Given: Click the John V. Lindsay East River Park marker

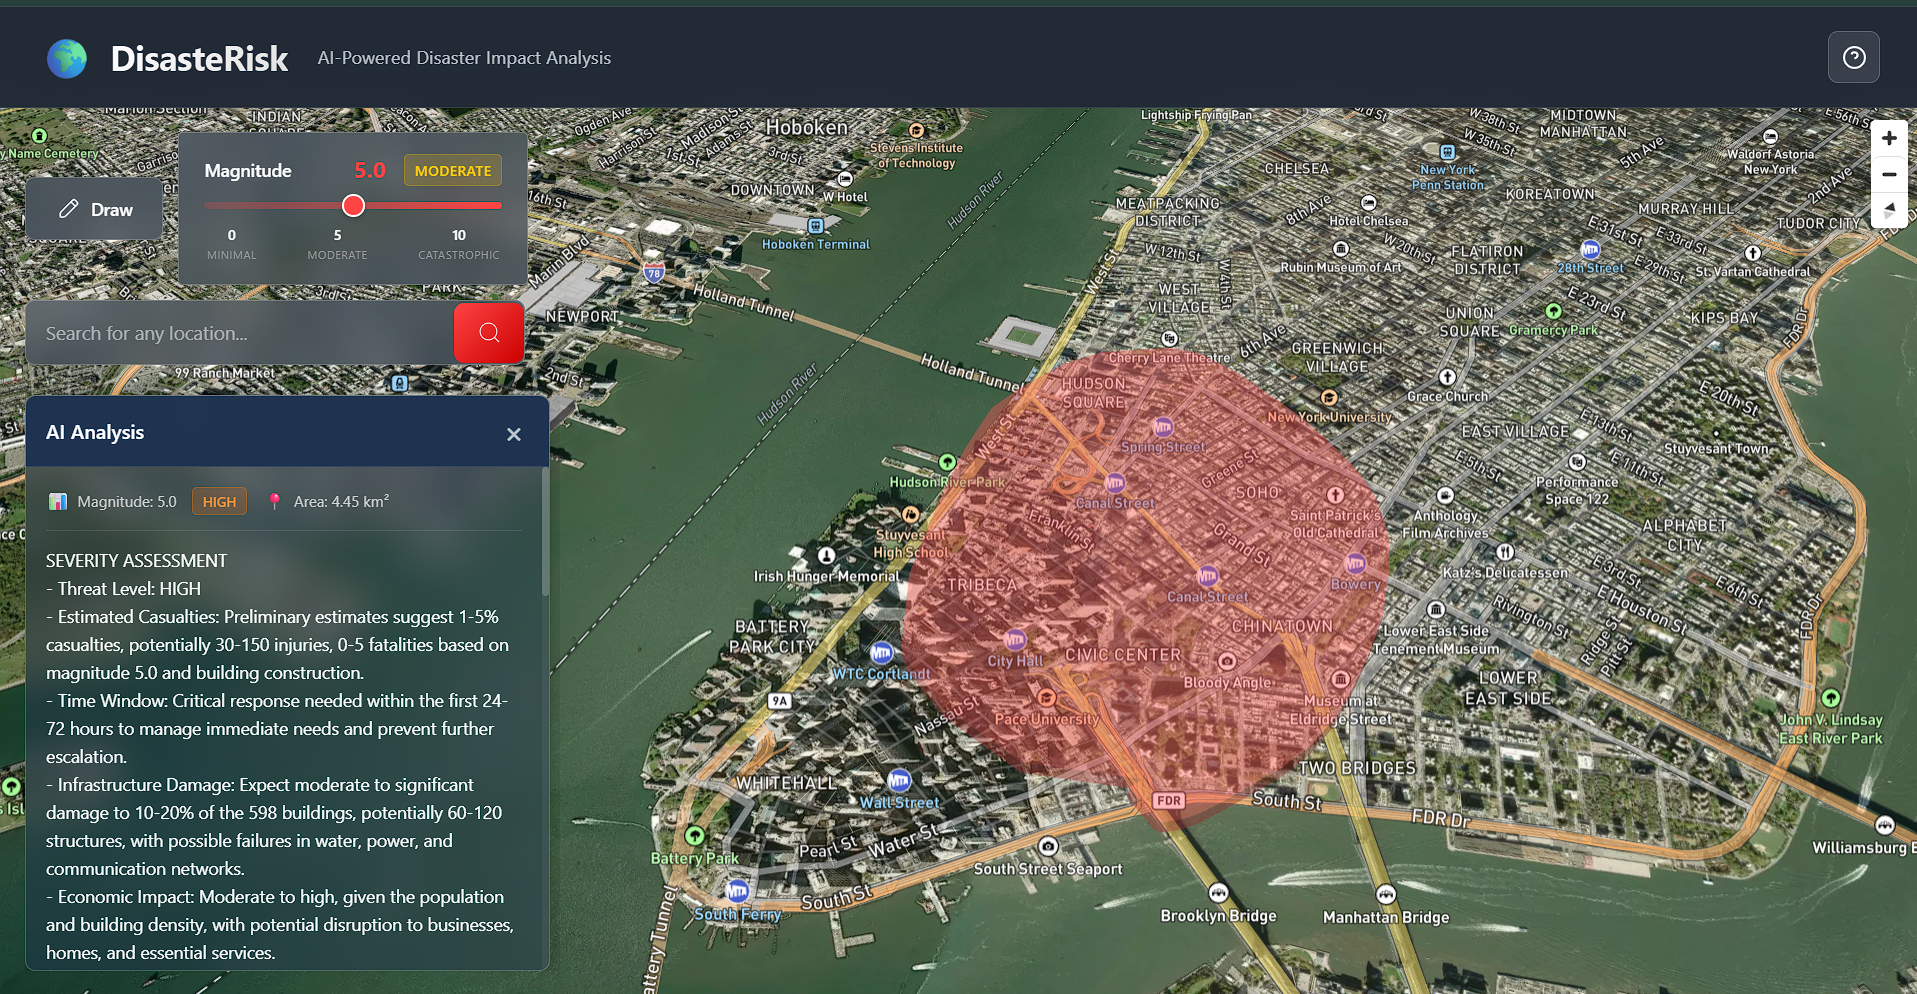Looking at the screenshot, I should pos(1831,698).
